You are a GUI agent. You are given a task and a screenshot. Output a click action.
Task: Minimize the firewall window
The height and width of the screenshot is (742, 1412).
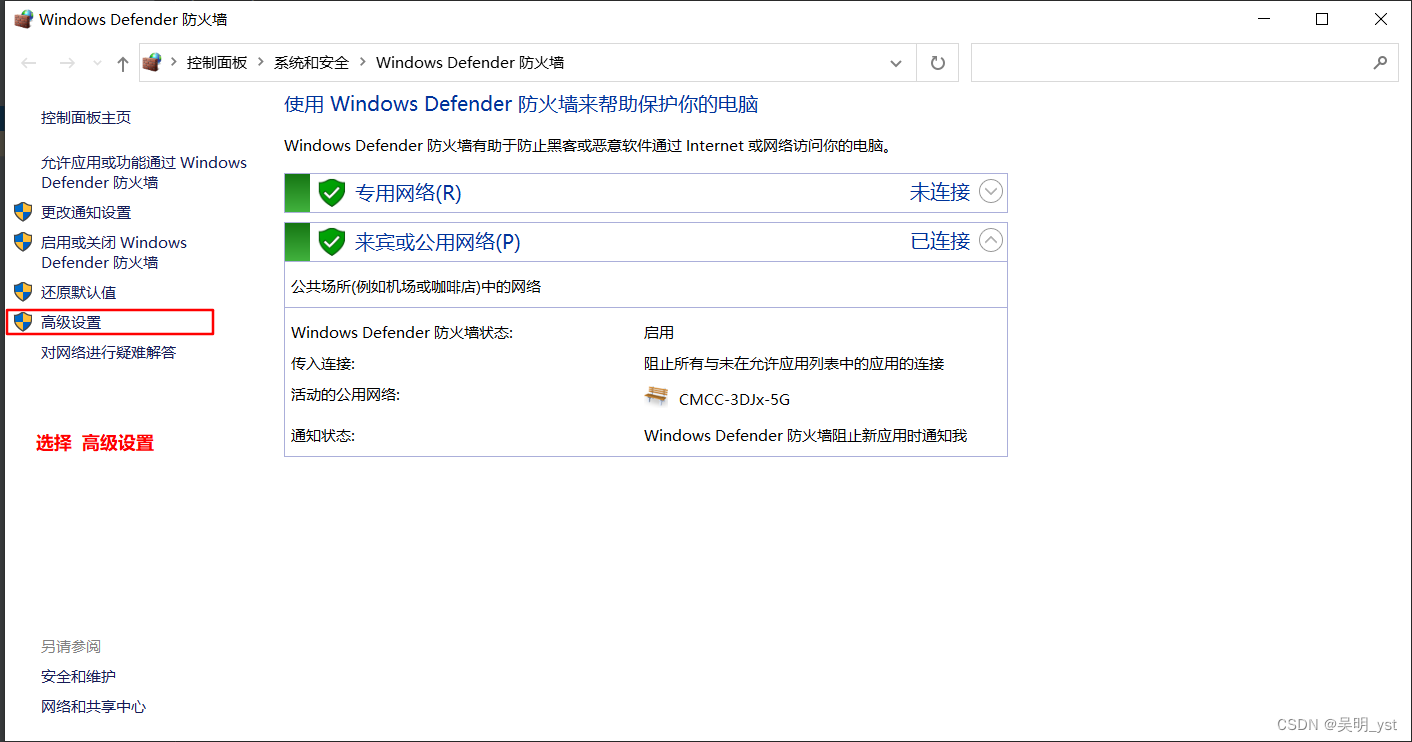pyautogui.click(x=1264, y=19)
